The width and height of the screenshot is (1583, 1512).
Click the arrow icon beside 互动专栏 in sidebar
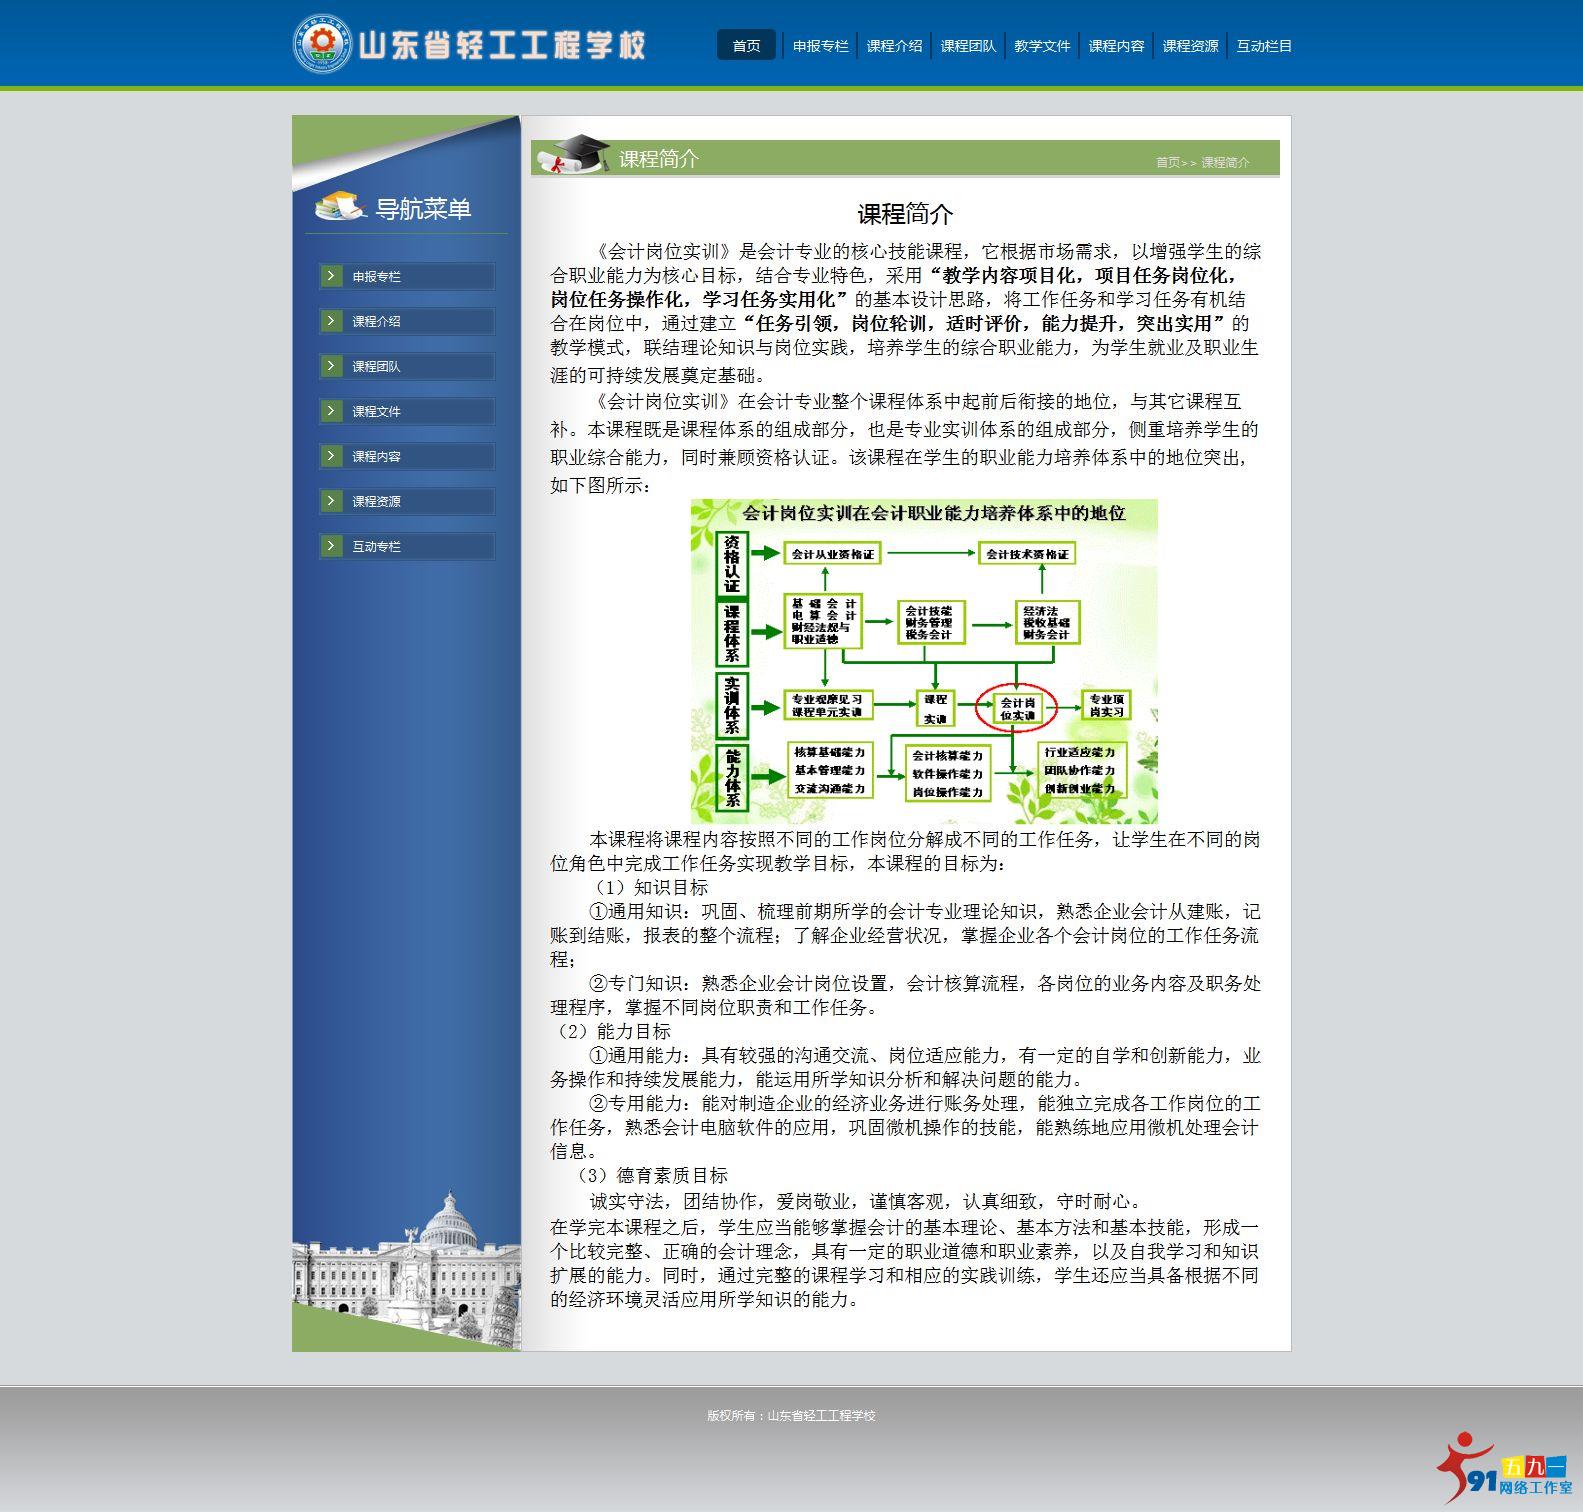coord(332,546)
